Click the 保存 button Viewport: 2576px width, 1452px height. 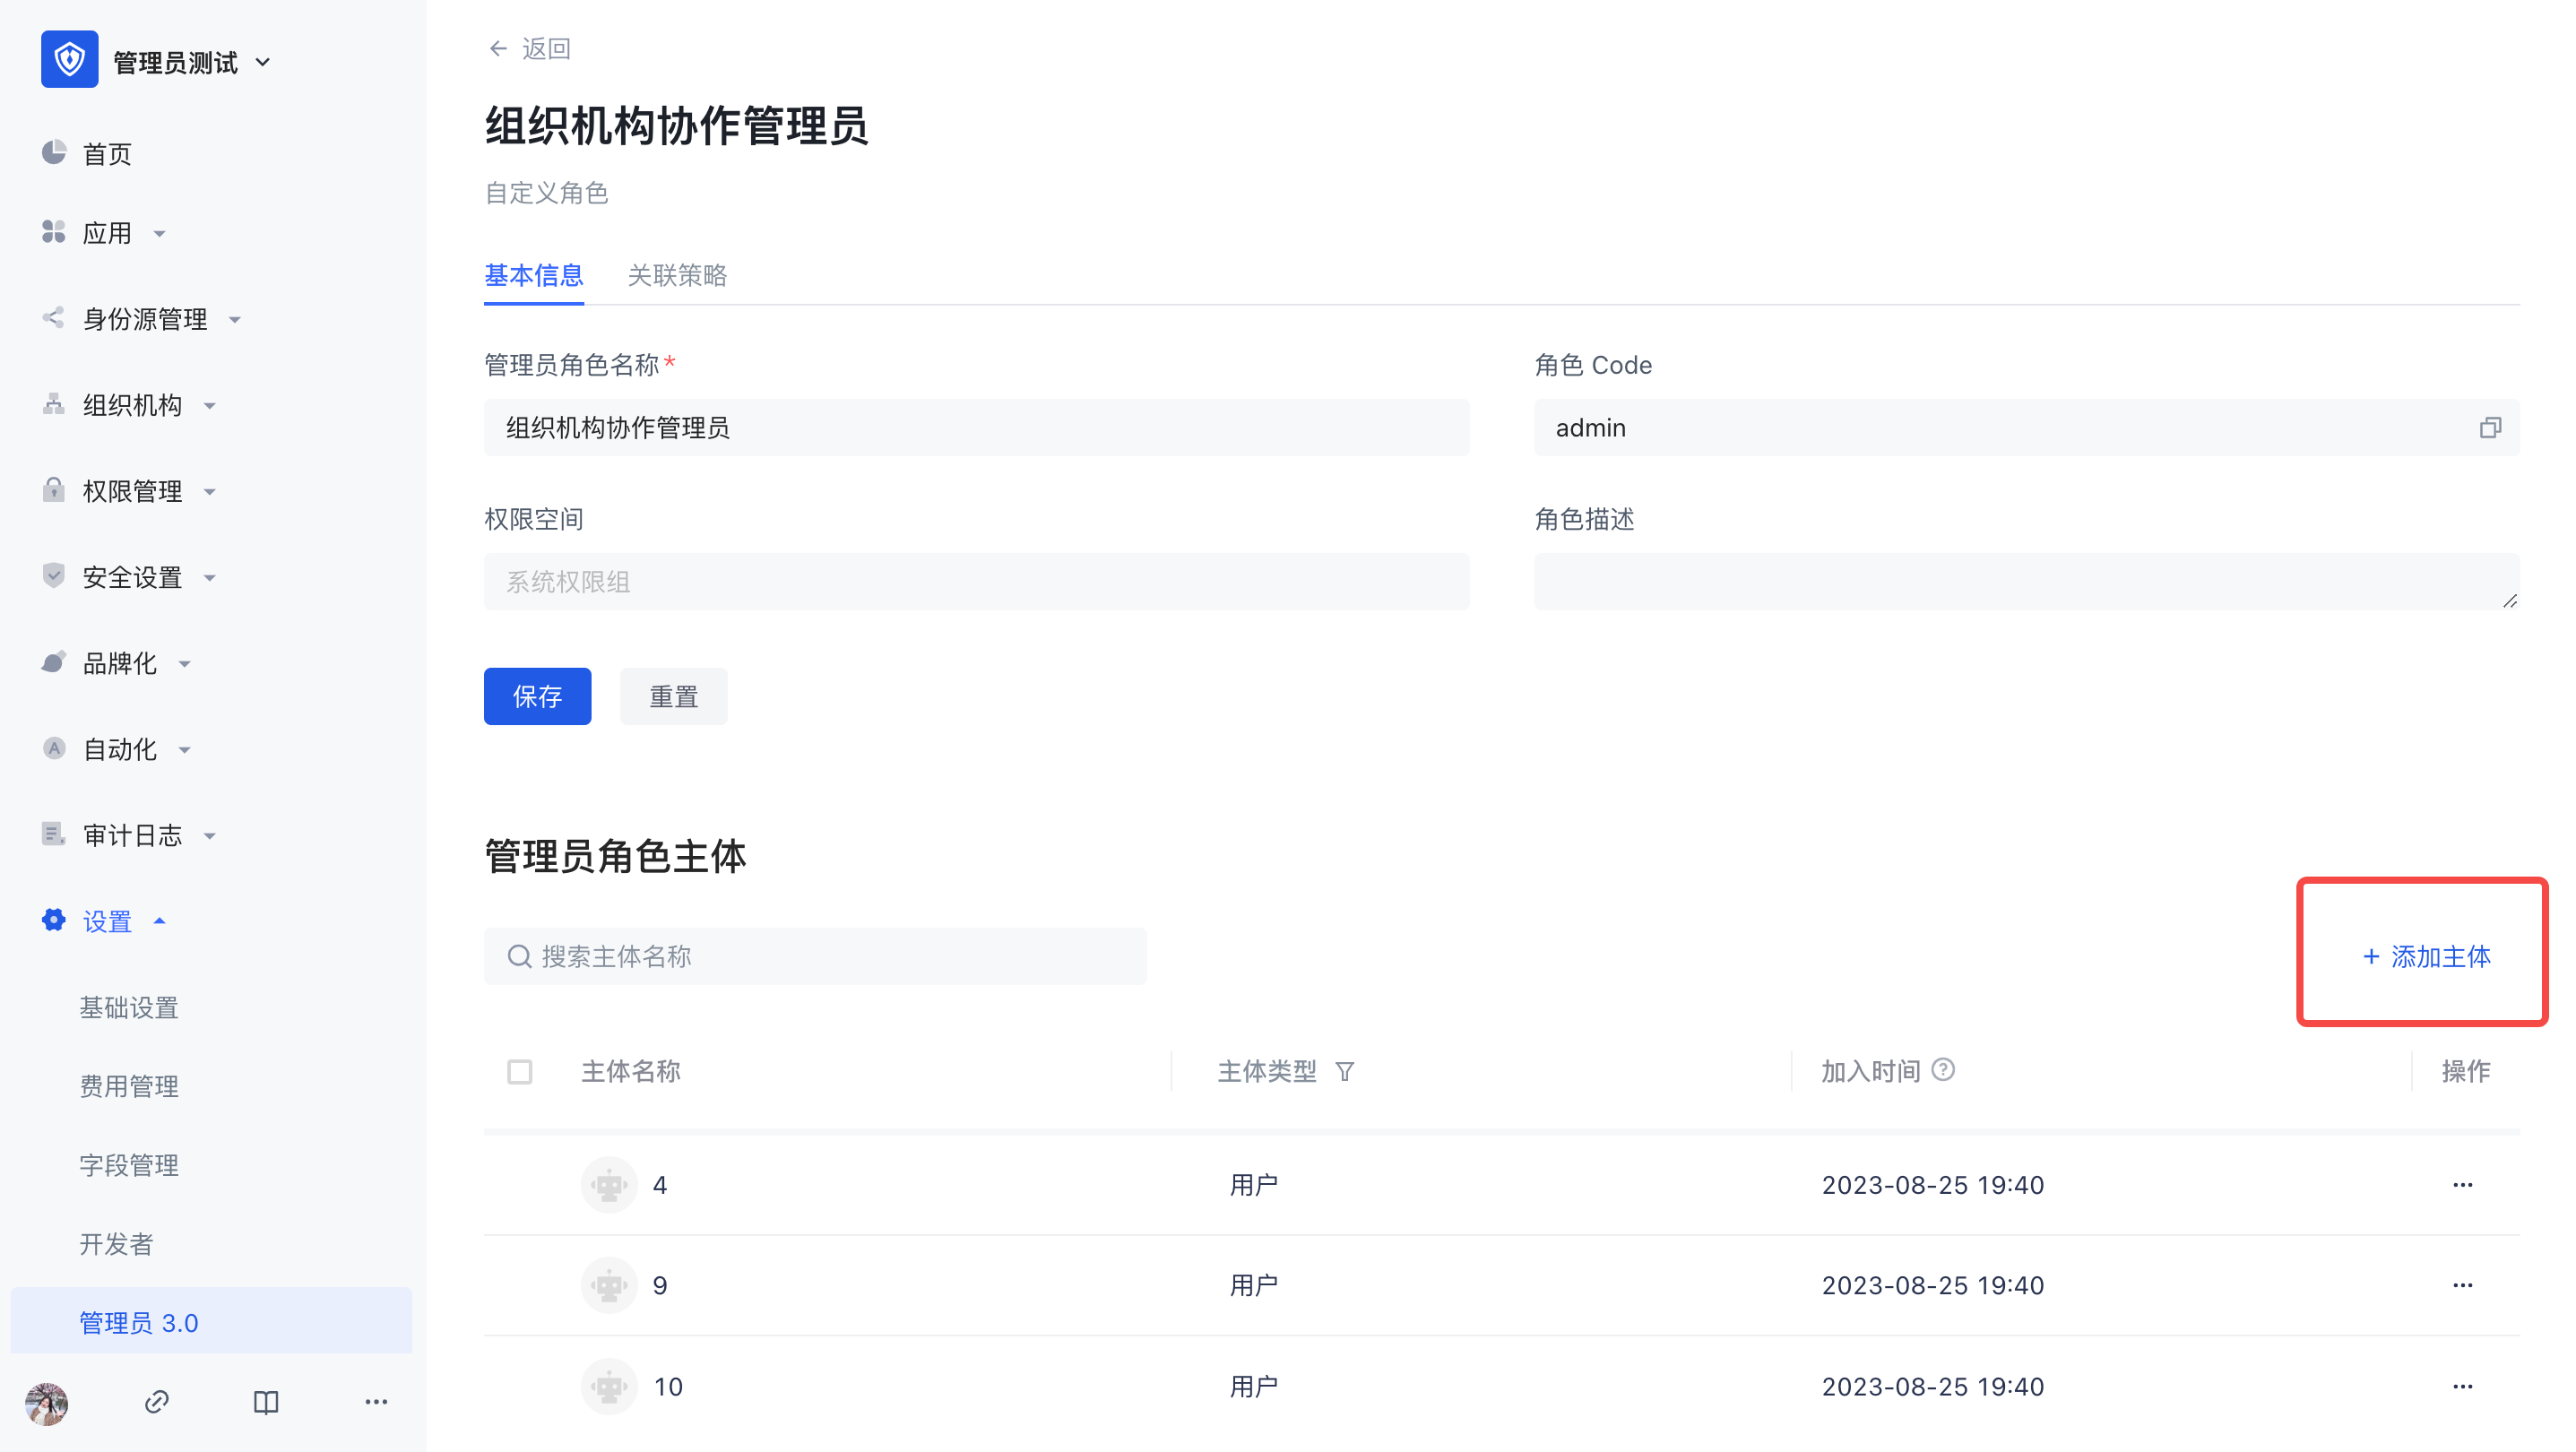537,696
